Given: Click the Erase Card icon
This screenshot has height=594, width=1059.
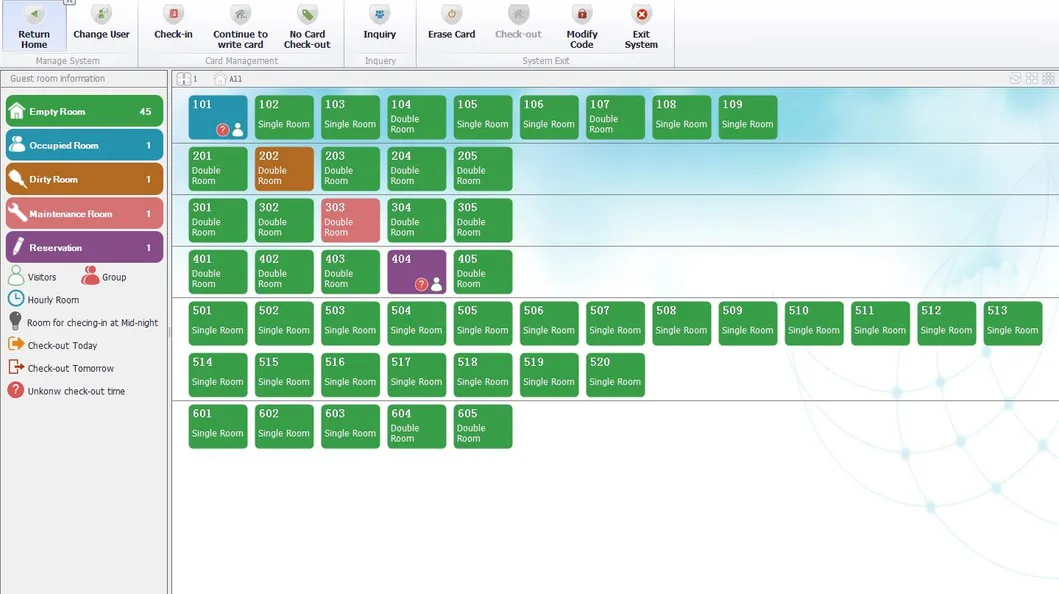Looking at the screenshot, I should click(450, 26).
